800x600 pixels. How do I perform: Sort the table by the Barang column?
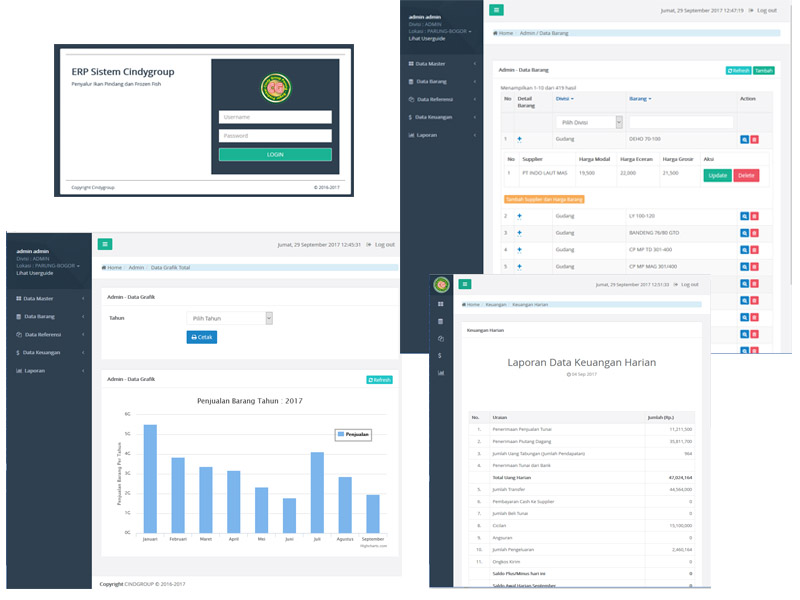click(x=639, y=99)
